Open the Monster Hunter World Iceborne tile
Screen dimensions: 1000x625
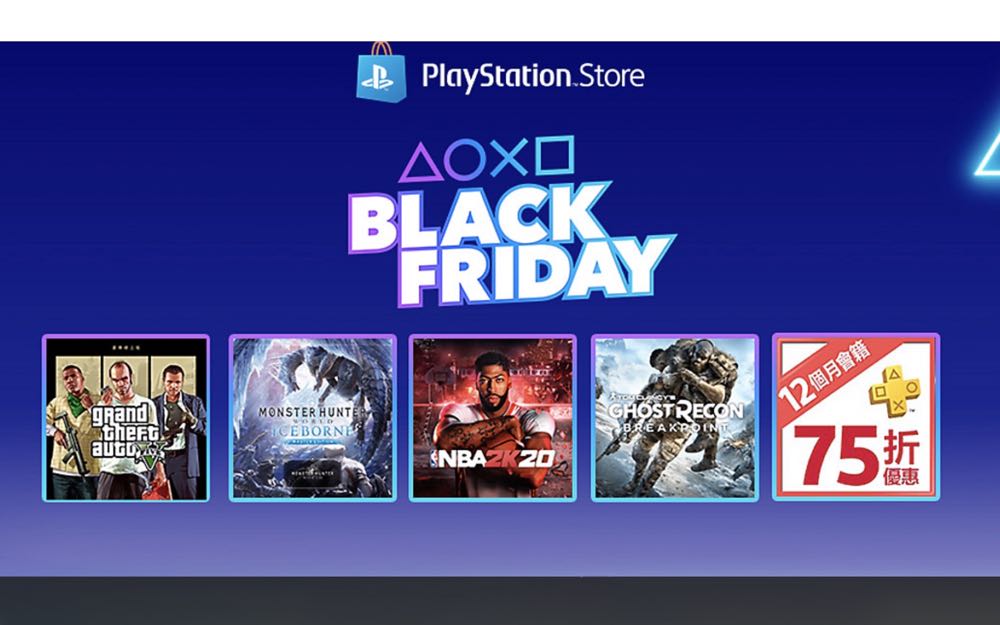coord(312,418)
